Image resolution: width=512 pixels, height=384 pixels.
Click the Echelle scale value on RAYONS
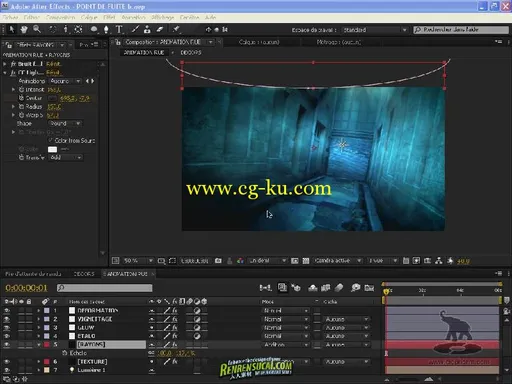click(x=176, y=353)
